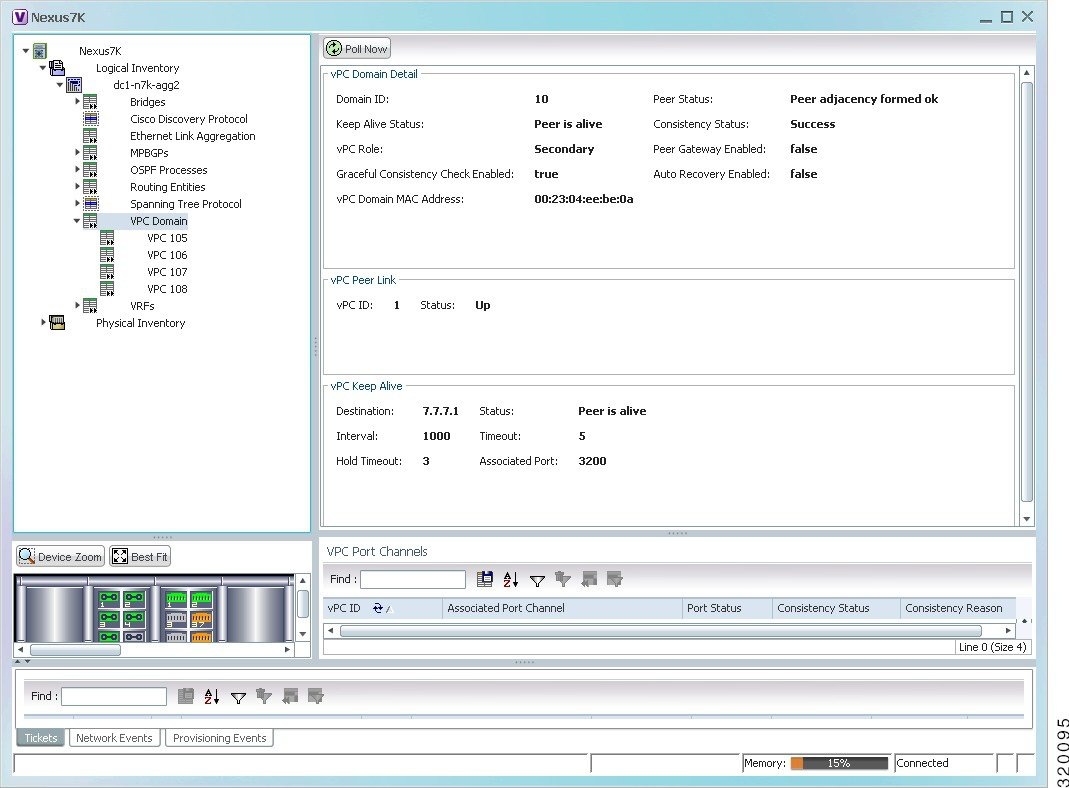Sort by the Consistency Reason column header

click(x=958, y=608)
